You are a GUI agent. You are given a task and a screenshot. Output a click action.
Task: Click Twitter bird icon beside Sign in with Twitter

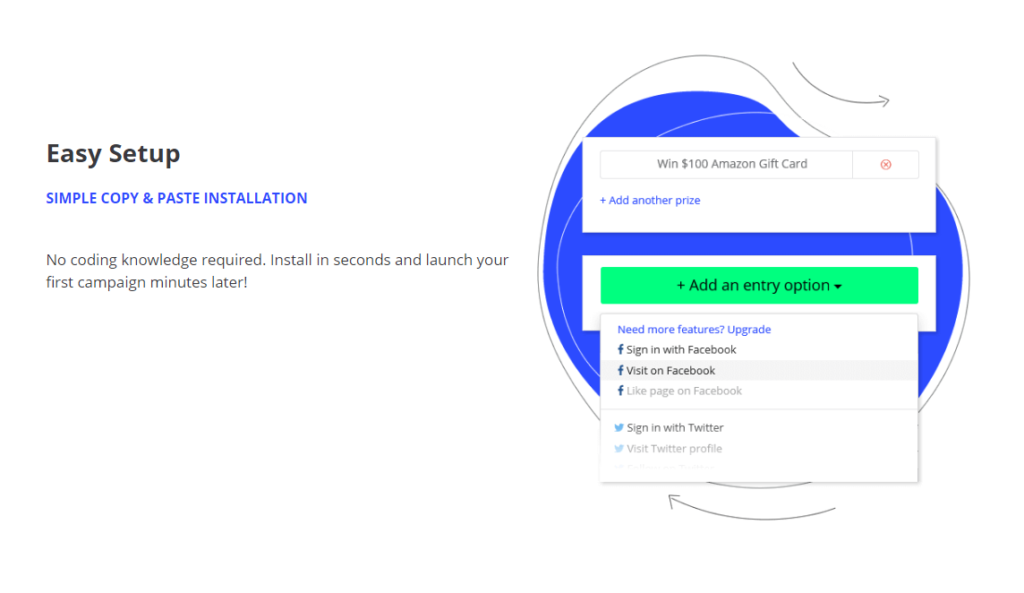pyautogui.click(x=619, y=428)
